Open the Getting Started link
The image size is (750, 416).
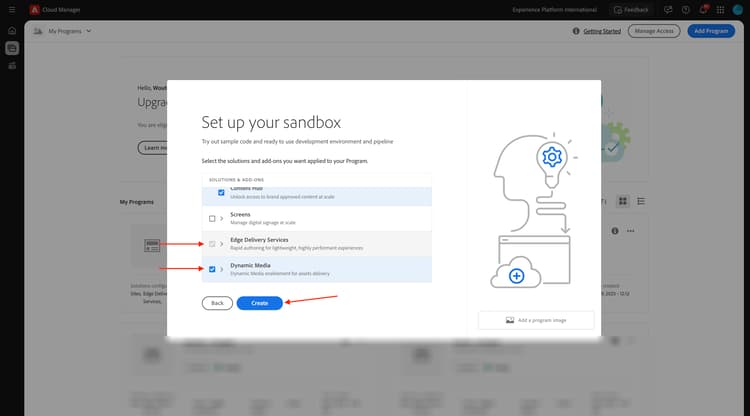(x=602, y=31)
